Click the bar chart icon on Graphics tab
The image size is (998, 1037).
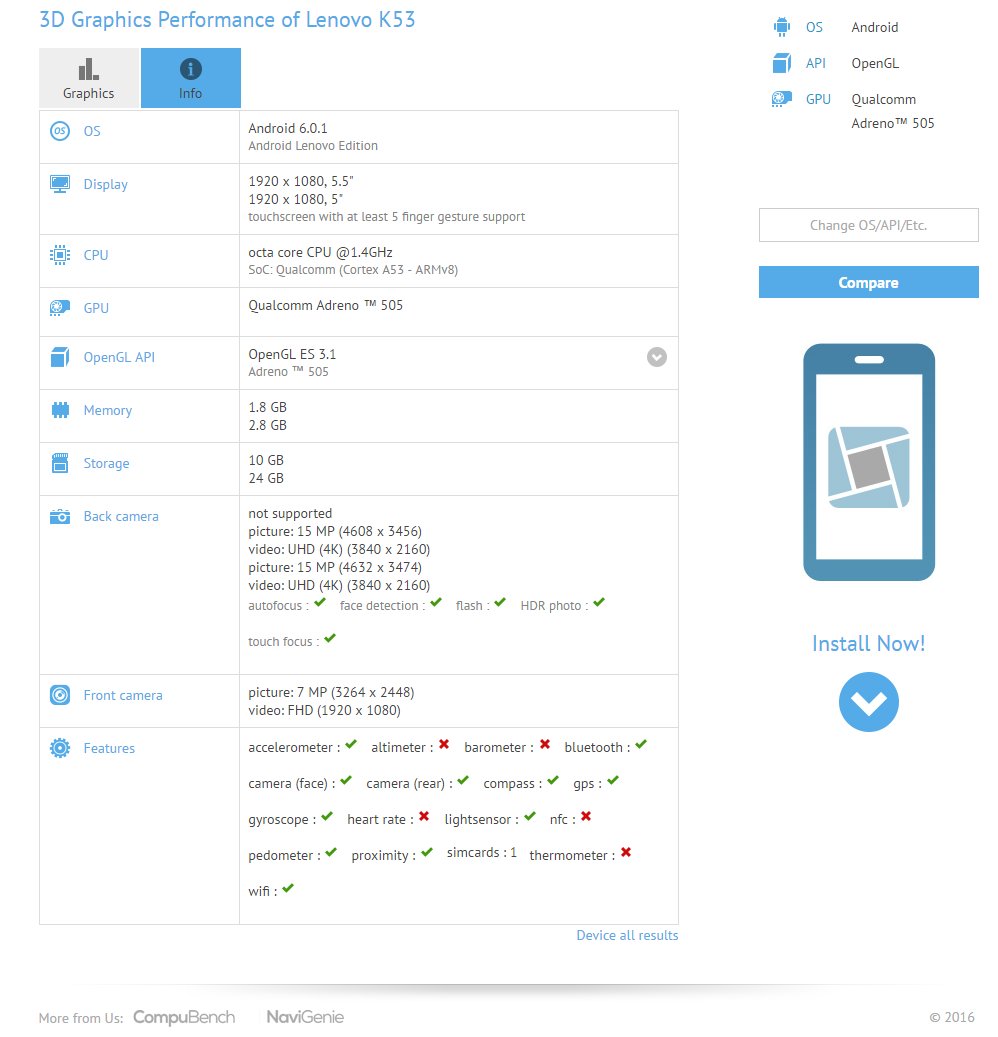pos(89,69)
